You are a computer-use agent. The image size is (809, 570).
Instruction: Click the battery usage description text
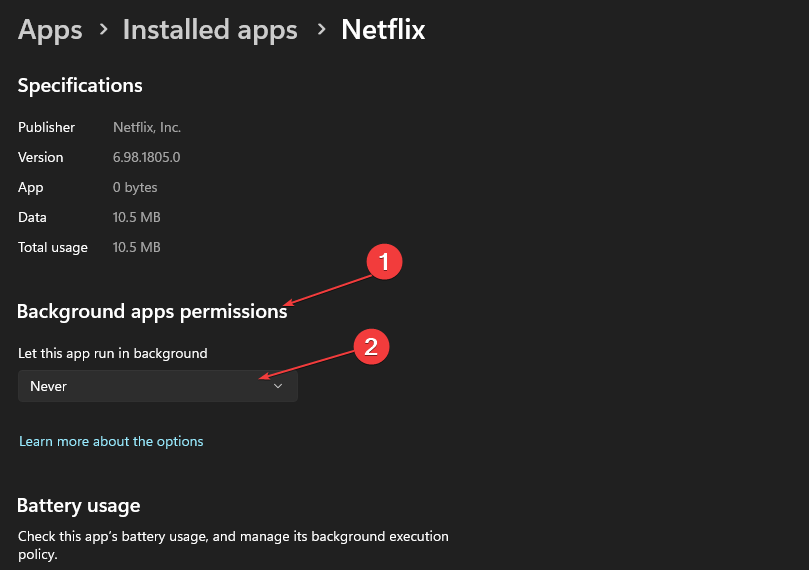point(233,545)
